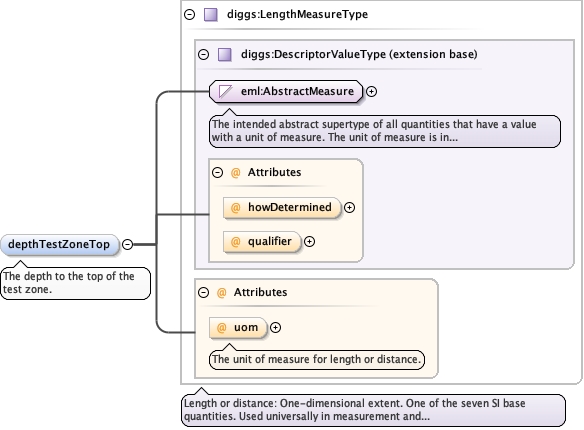Click the purple square icon beside diggs:DescriptorValueType

[225, 54]
